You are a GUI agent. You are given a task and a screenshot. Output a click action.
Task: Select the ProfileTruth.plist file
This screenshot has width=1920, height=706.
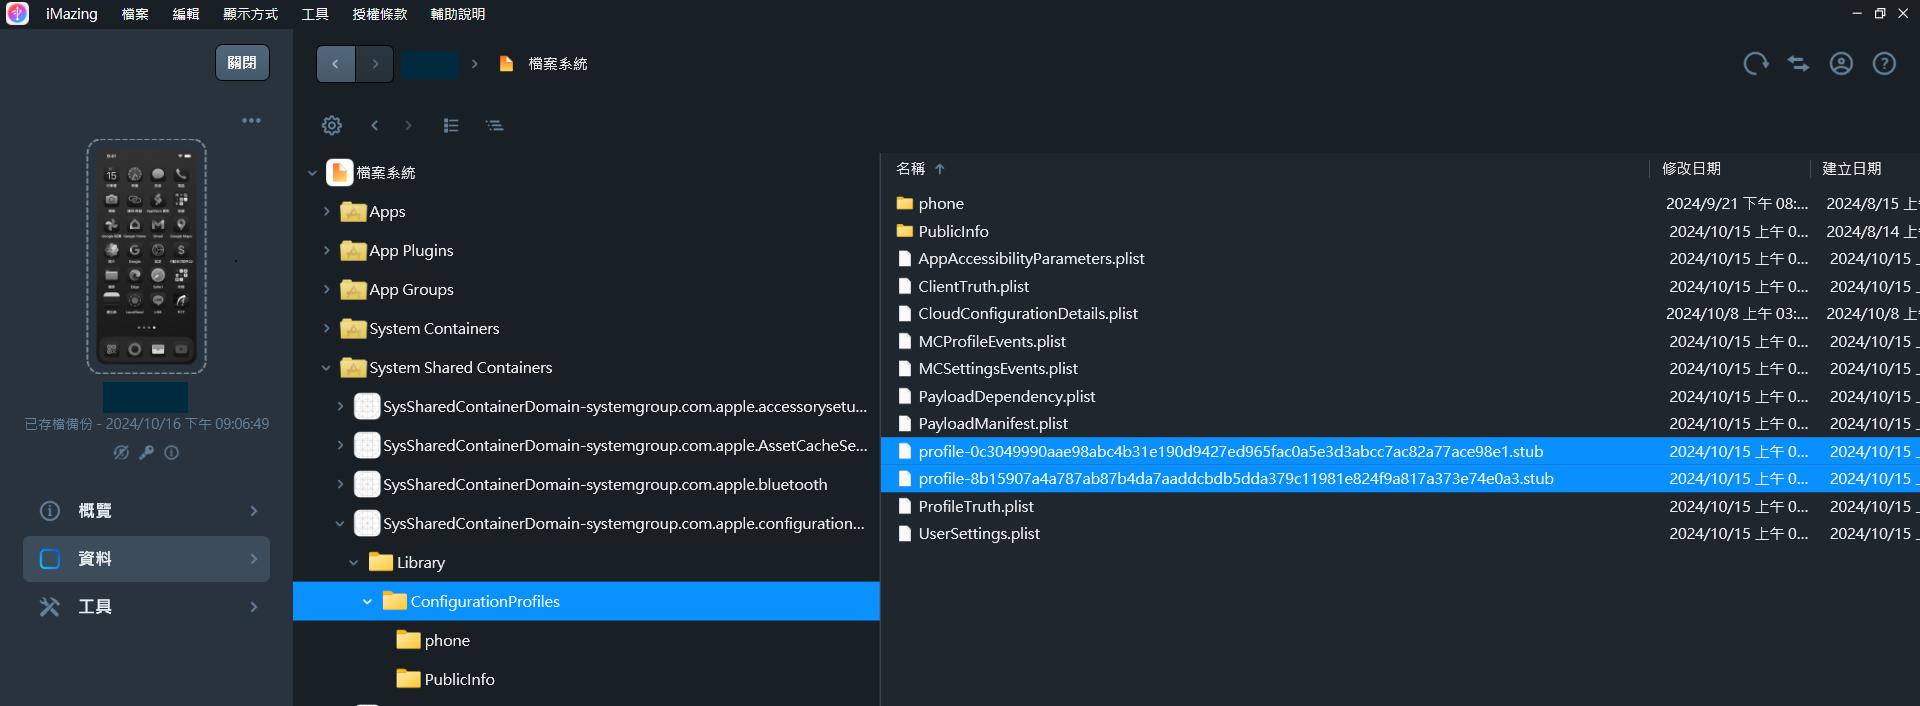click(x=975, y=507)
